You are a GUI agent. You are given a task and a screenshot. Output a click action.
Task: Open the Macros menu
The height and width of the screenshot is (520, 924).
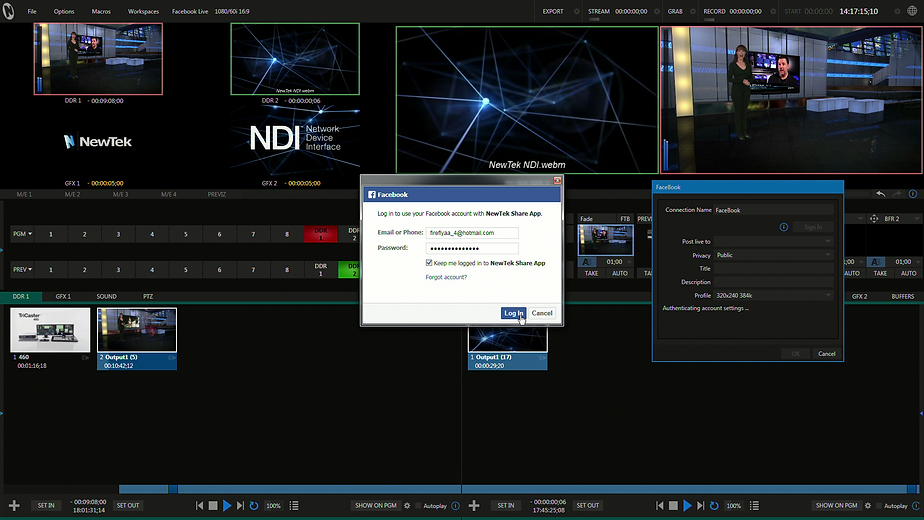point(101,11)
